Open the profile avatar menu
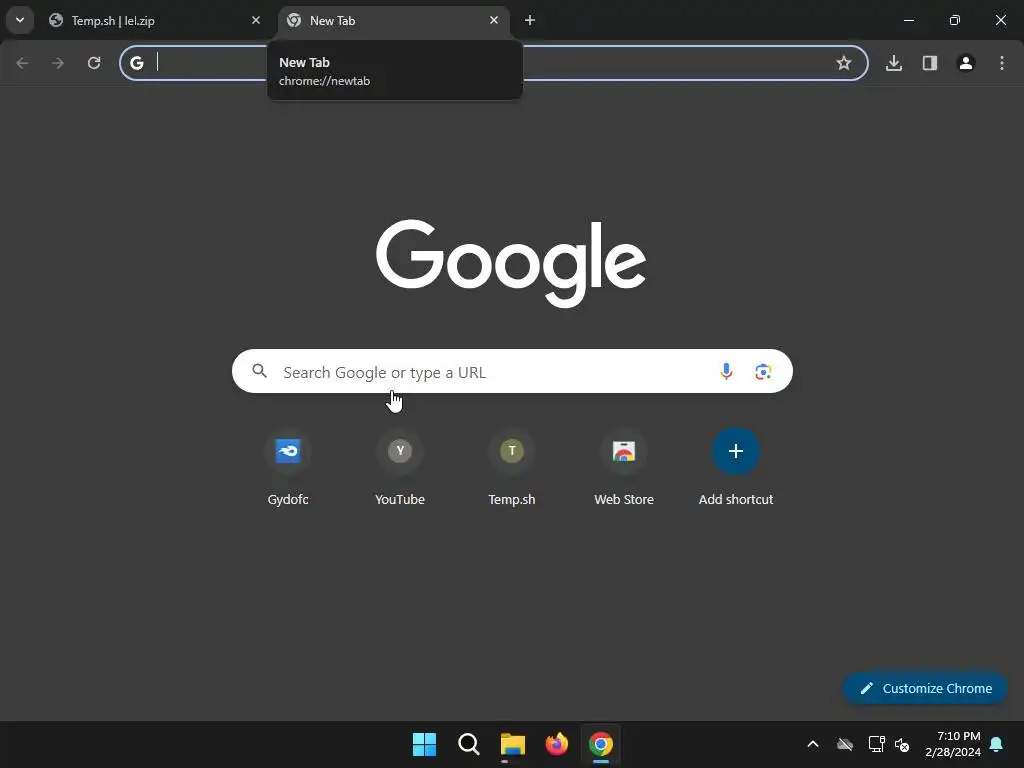 (x=966, y=63)
